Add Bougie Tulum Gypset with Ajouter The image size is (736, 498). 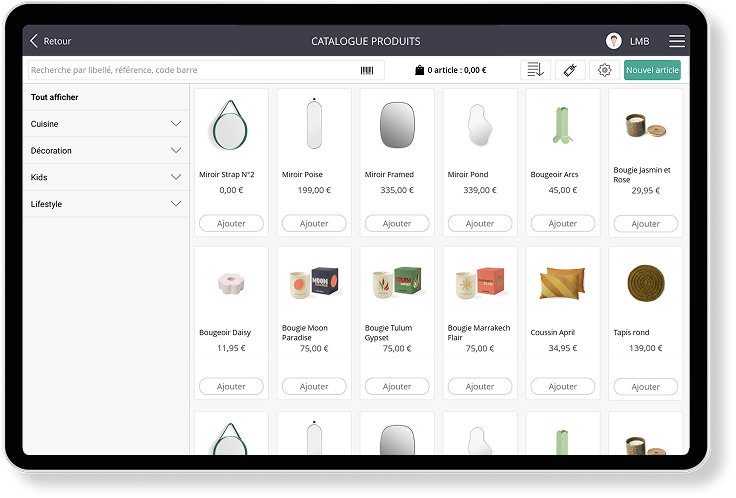pyautogui.click(x=397, y=386)
